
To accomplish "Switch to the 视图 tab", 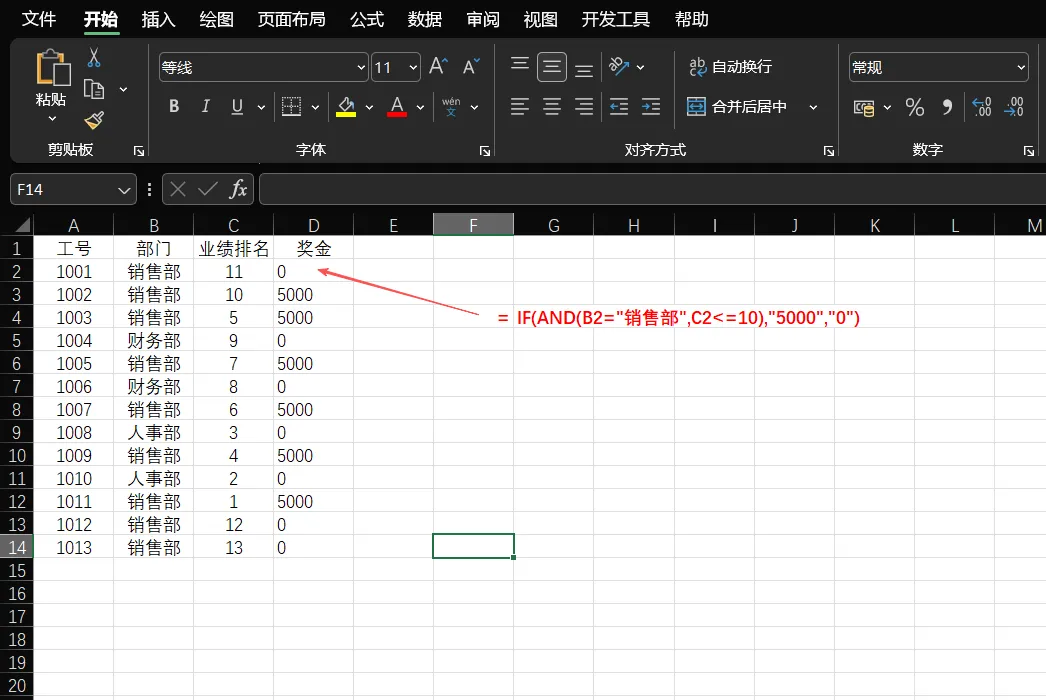I will [x=540, y=19].
